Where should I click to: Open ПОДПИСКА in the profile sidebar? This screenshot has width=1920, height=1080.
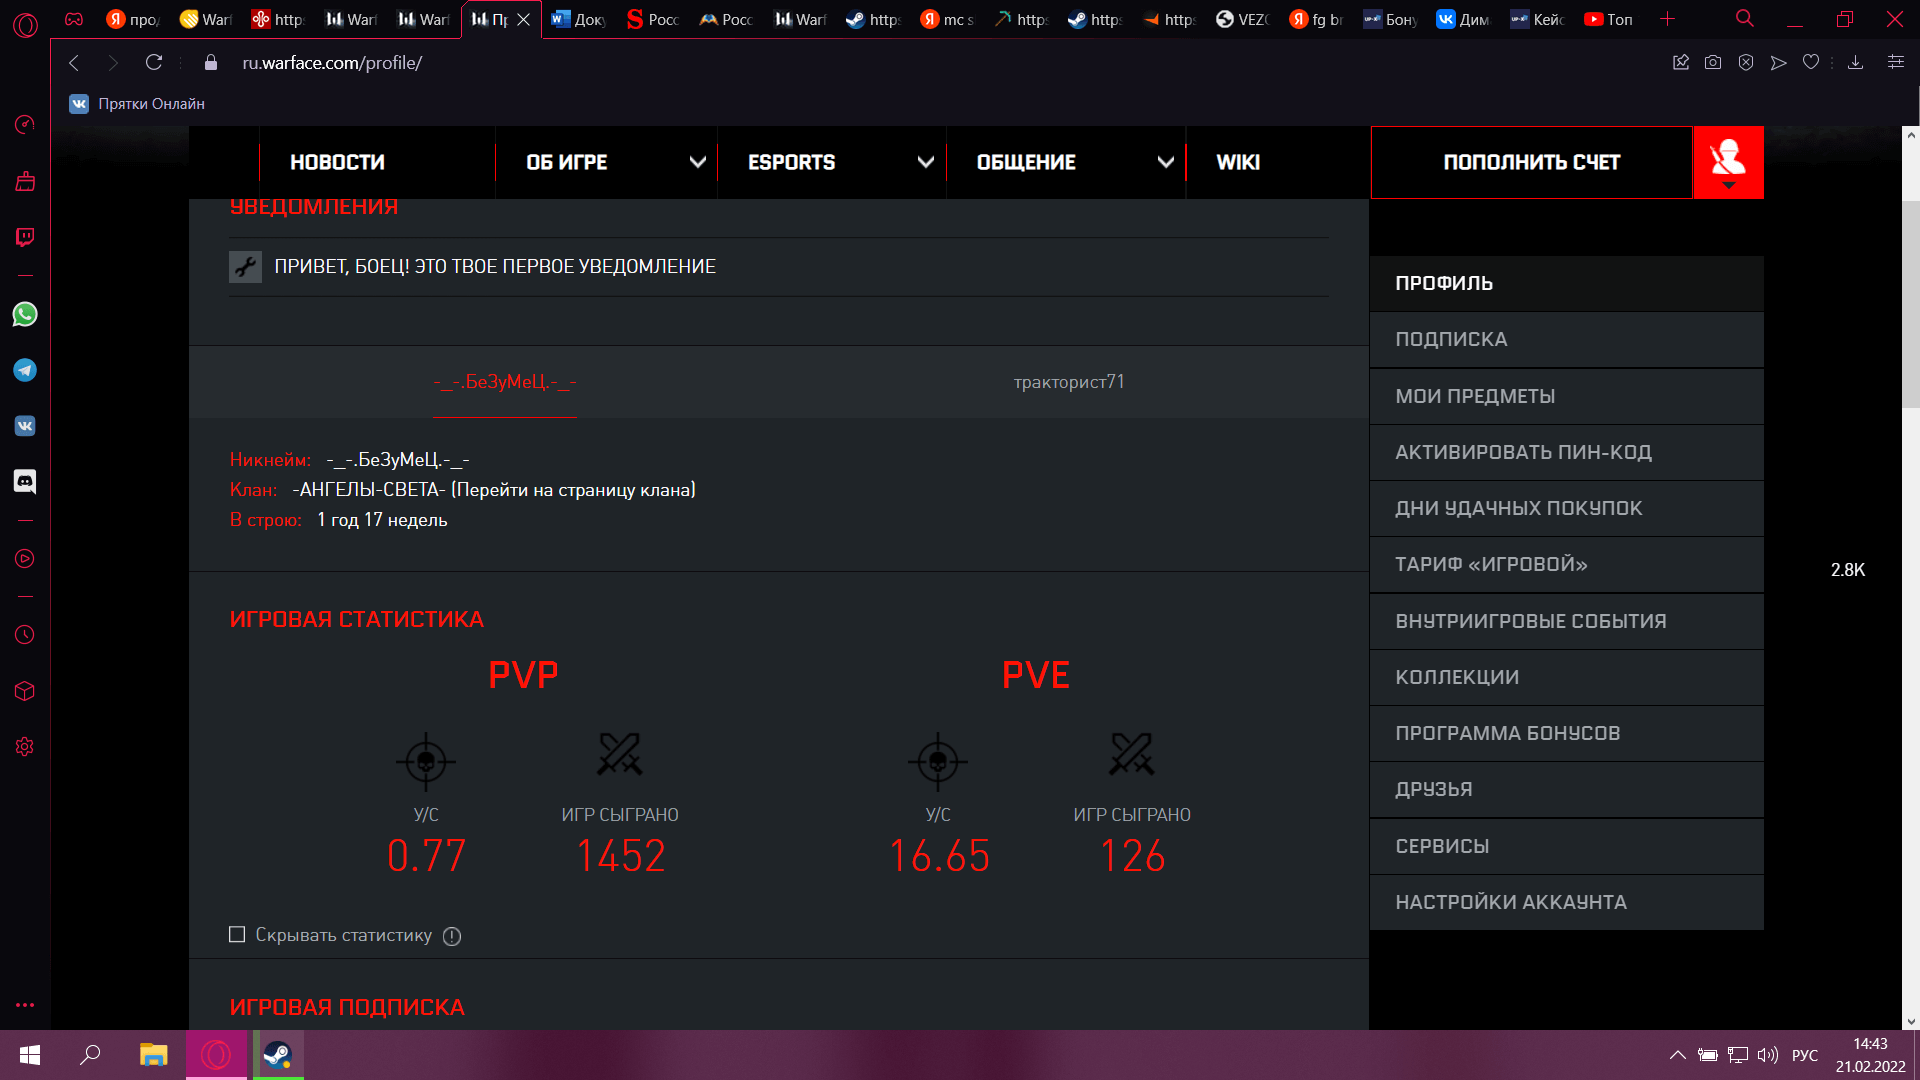[1566, 340]
